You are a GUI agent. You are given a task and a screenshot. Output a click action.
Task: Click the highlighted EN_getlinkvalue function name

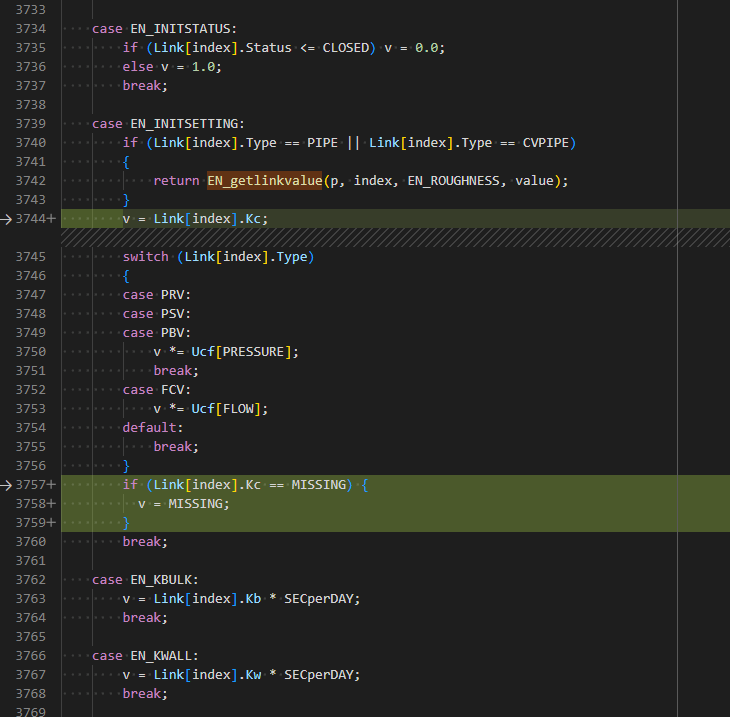pos(264,181)
